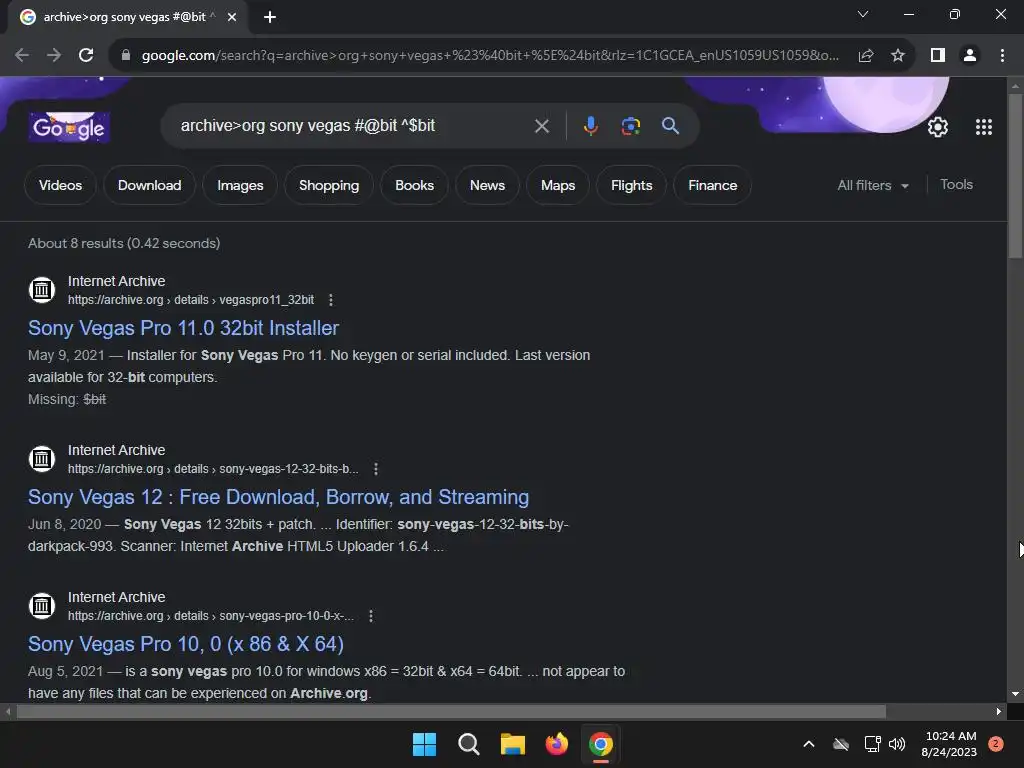The image size is (1024, 768).
Task: Clear the search box text
Action: click(541, 126)
